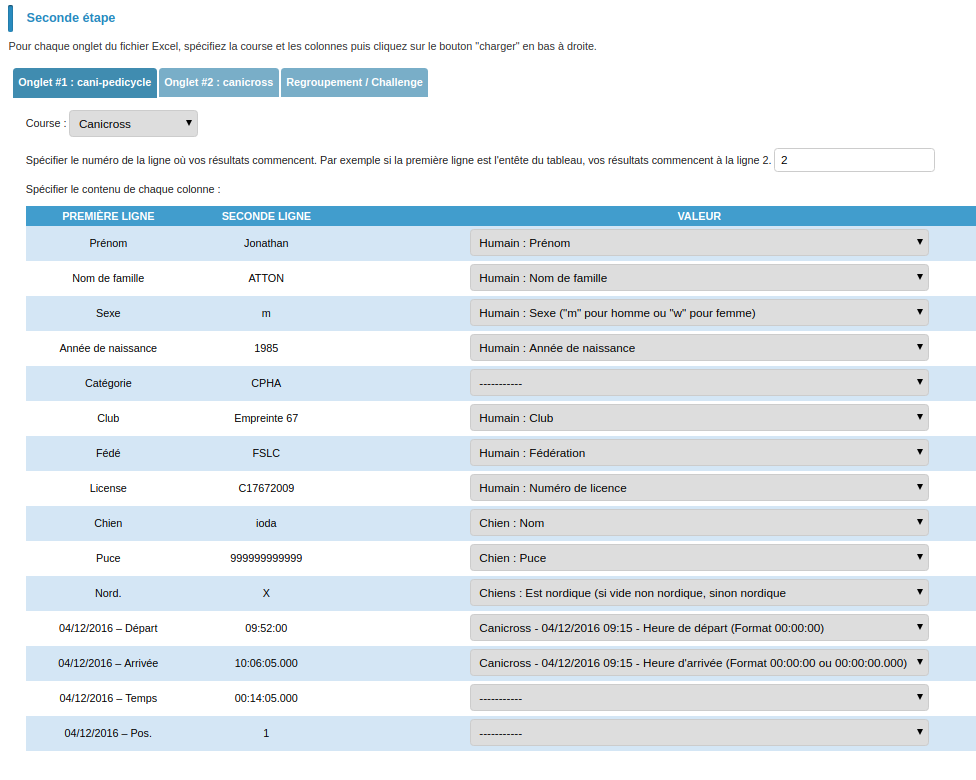Click the Sexe first-line cell
Screen dimensions: 976x780
[x=108, y=313]
